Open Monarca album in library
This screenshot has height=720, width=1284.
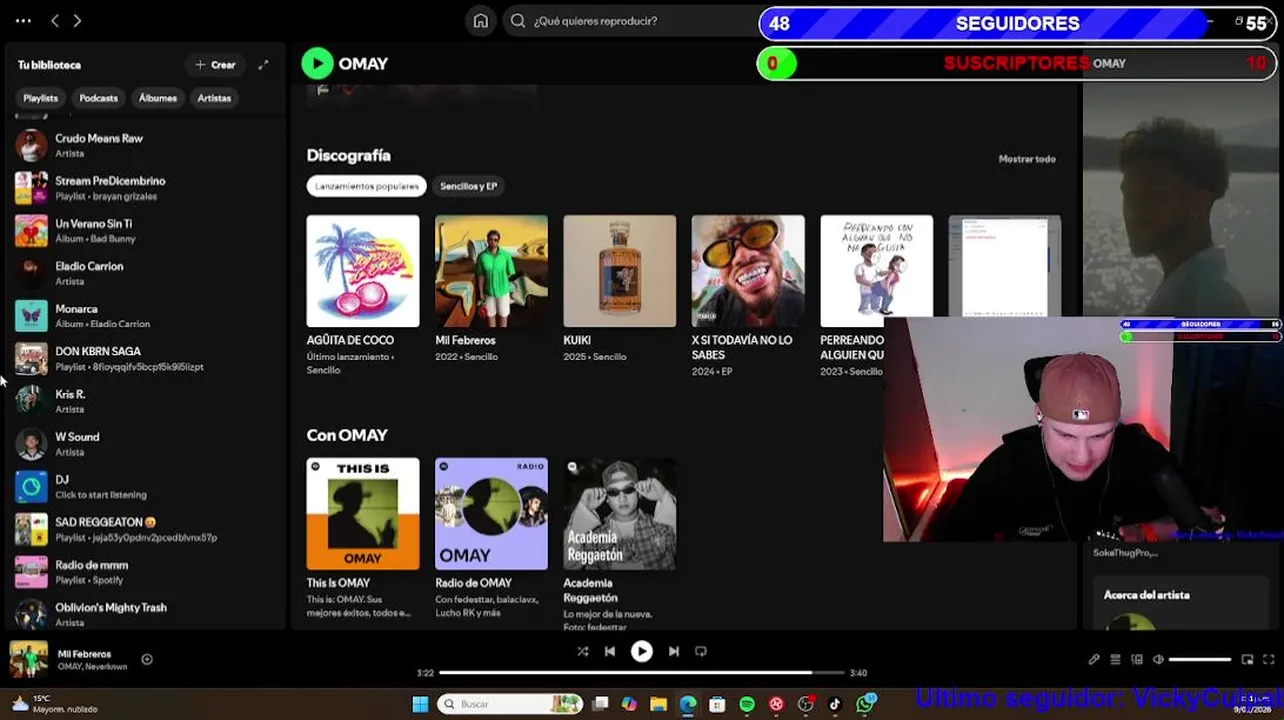(x=145, y=316)
